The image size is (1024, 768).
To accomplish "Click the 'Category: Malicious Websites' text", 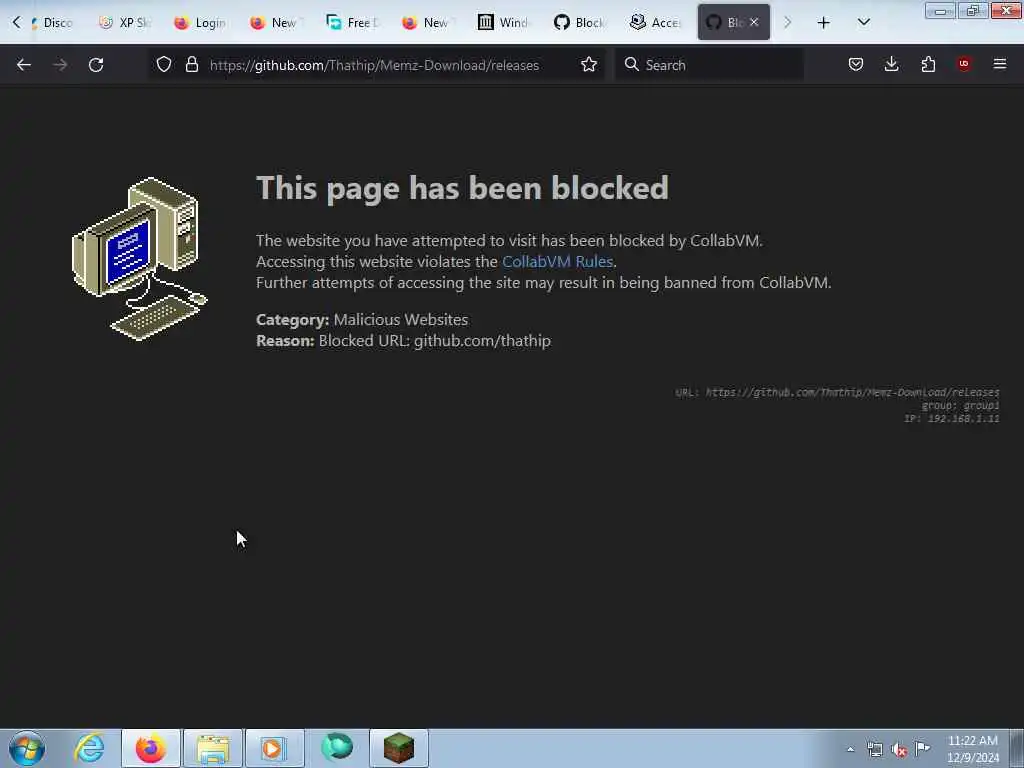I will [362, 319].
